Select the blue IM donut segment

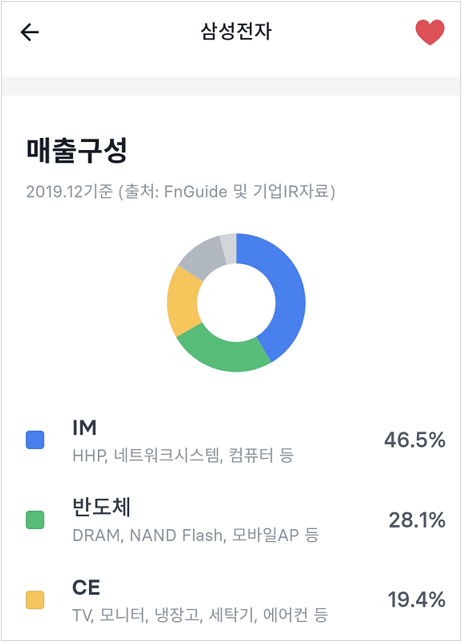pos(289,301)
